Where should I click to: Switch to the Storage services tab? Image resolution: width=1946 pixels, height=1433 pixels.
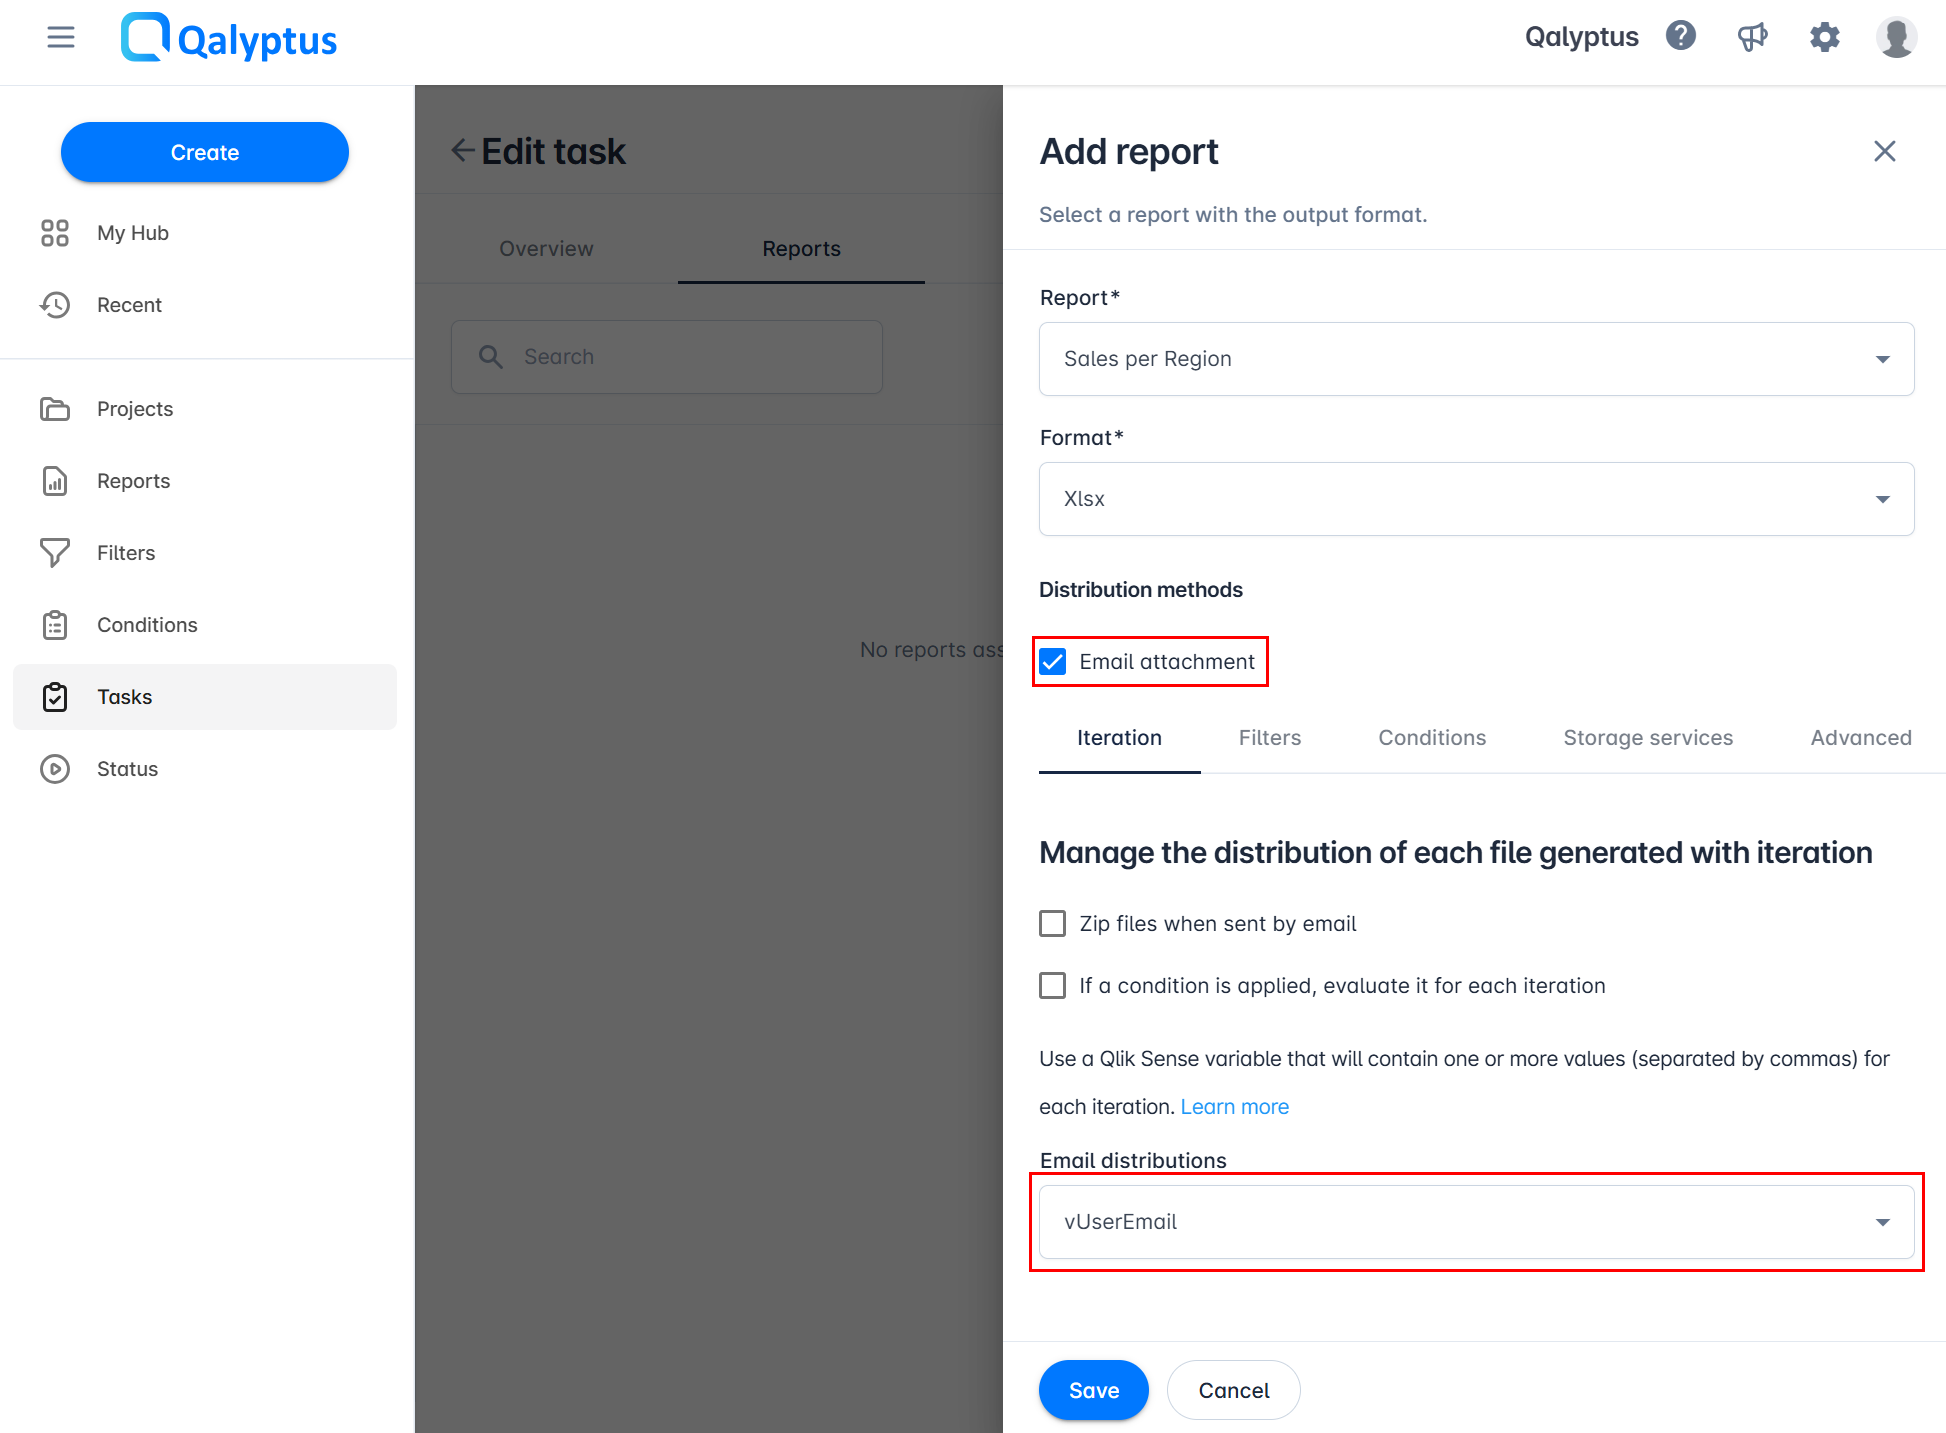(x=1648, y=737)
